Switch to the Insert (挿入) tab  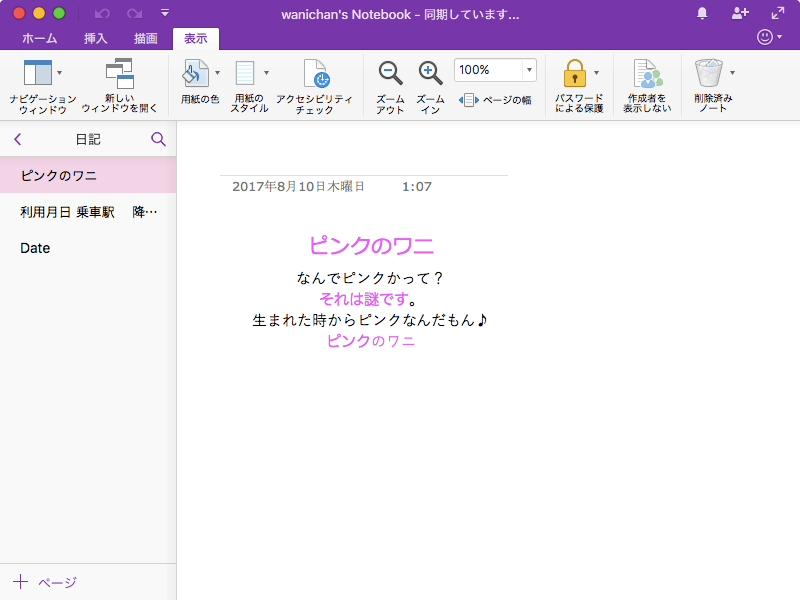click(96, 39)
